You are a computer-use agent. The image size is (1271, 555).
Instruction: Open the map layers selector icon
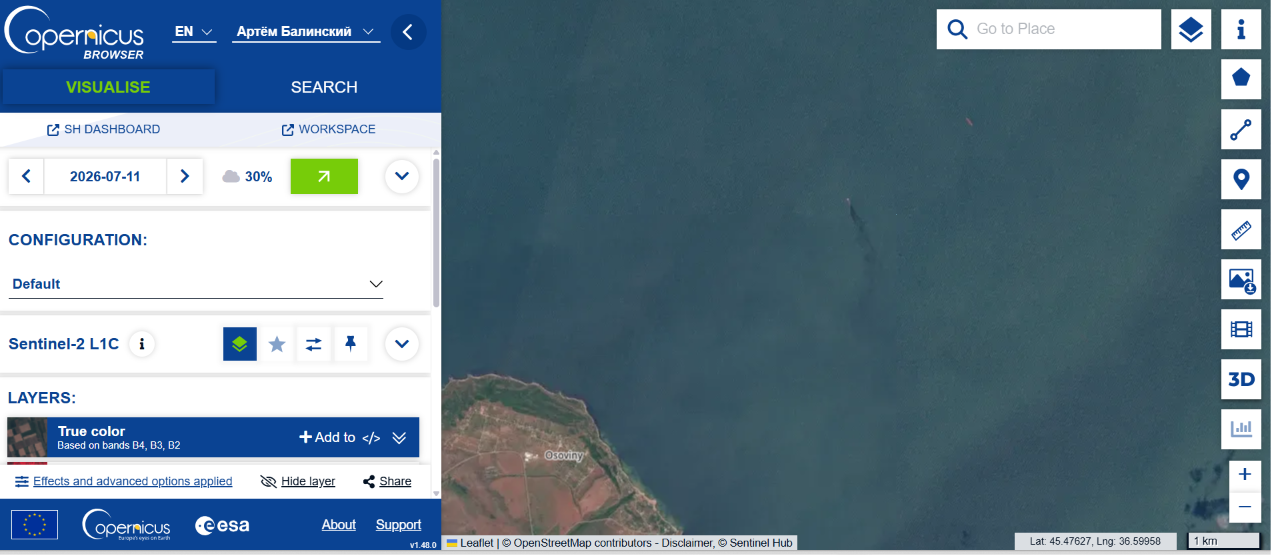tap(1190, 29)
